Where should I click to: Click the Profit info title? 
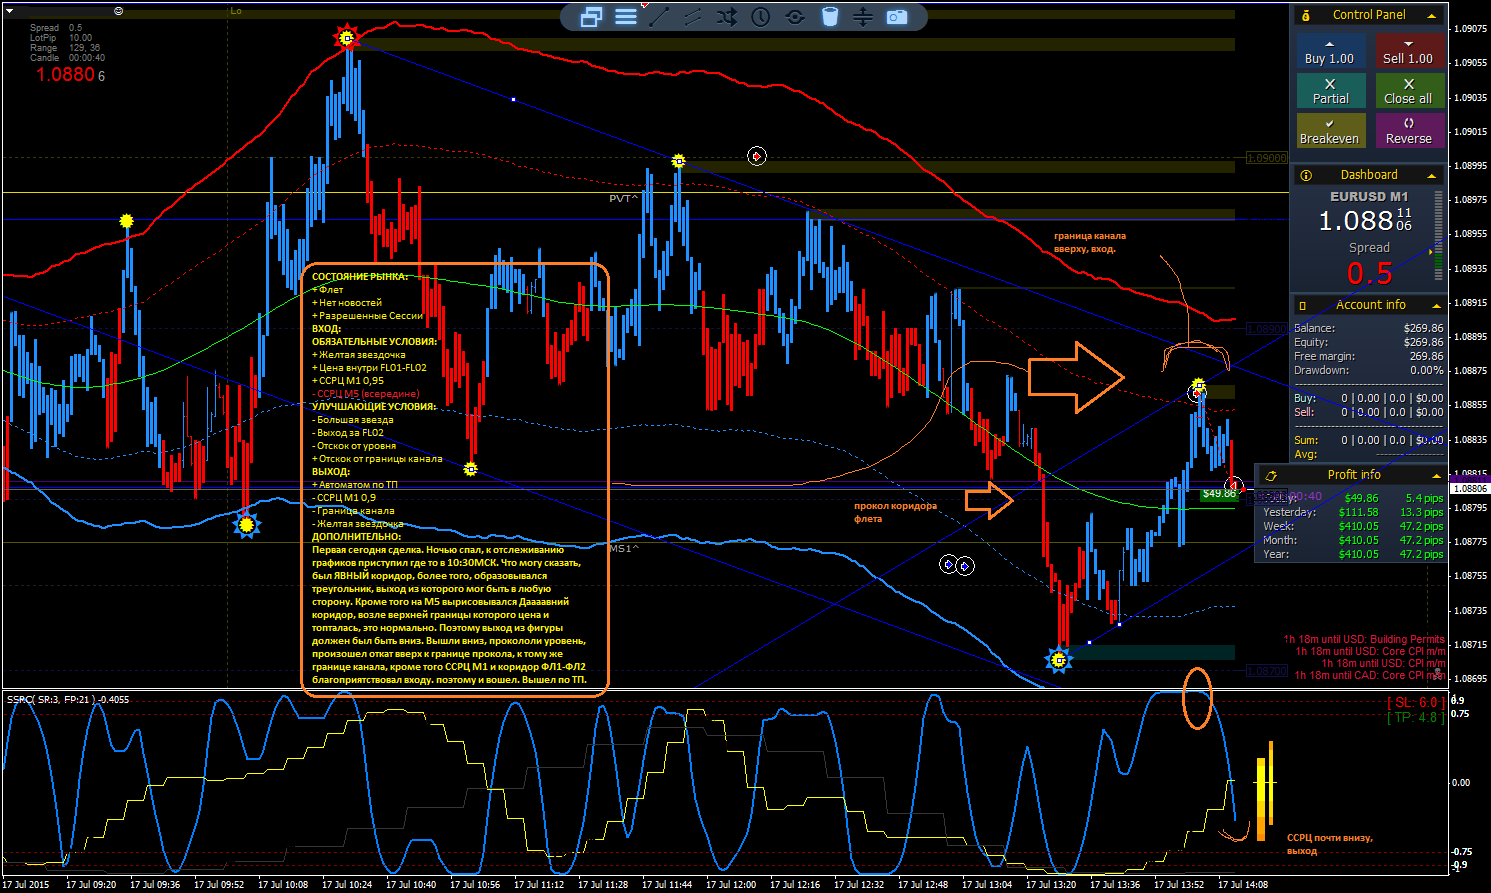[x=1354, y=475]
